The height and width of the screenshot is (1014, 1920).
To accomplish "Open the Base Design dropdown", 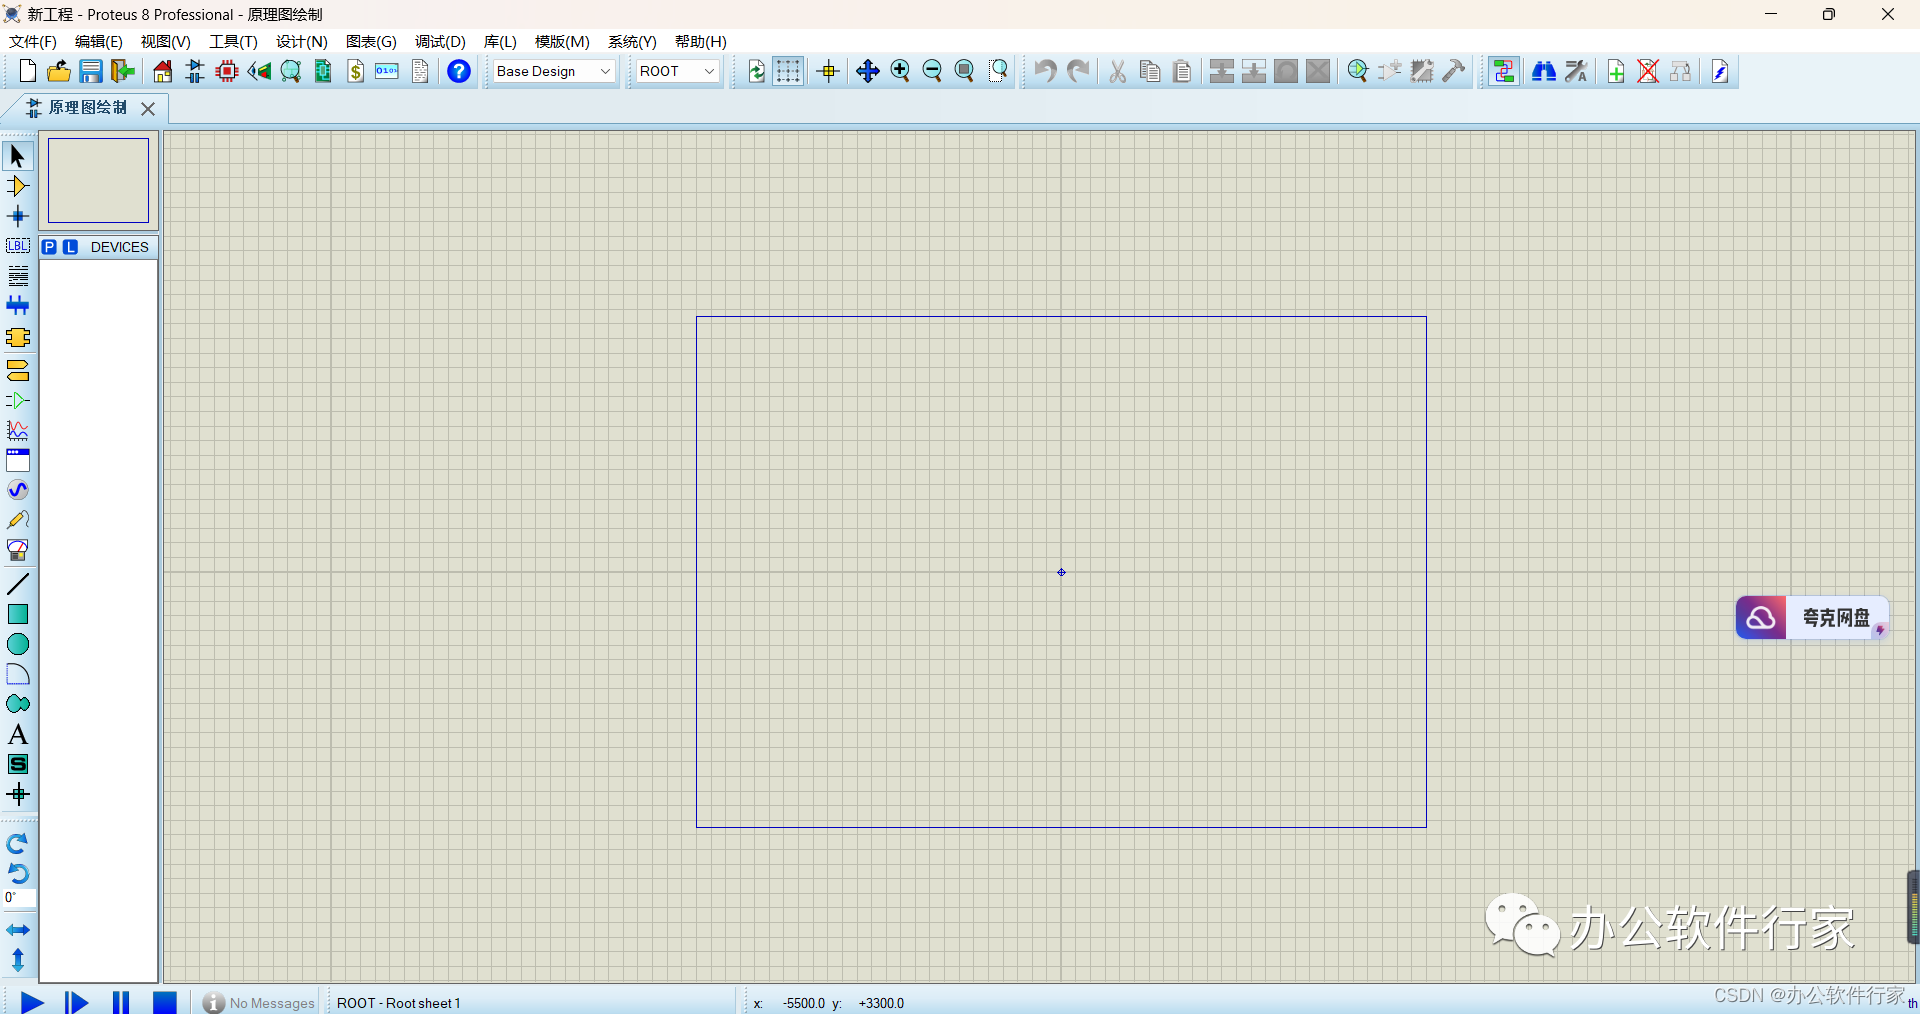I will click(555, 71).
